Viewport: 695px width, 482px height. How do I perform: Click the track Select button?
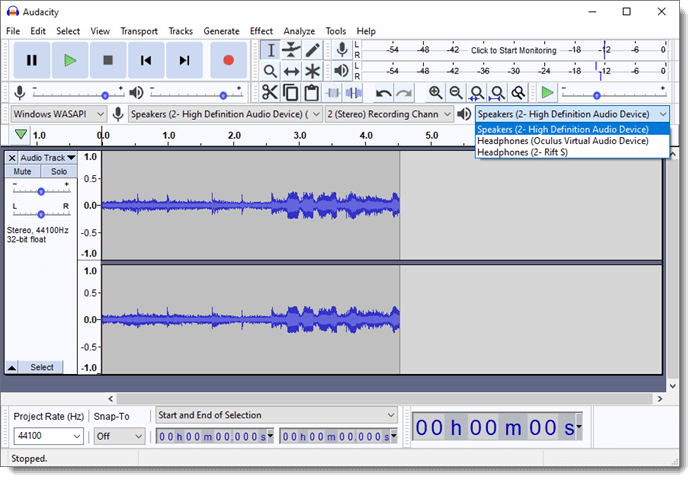coord(42,367)
